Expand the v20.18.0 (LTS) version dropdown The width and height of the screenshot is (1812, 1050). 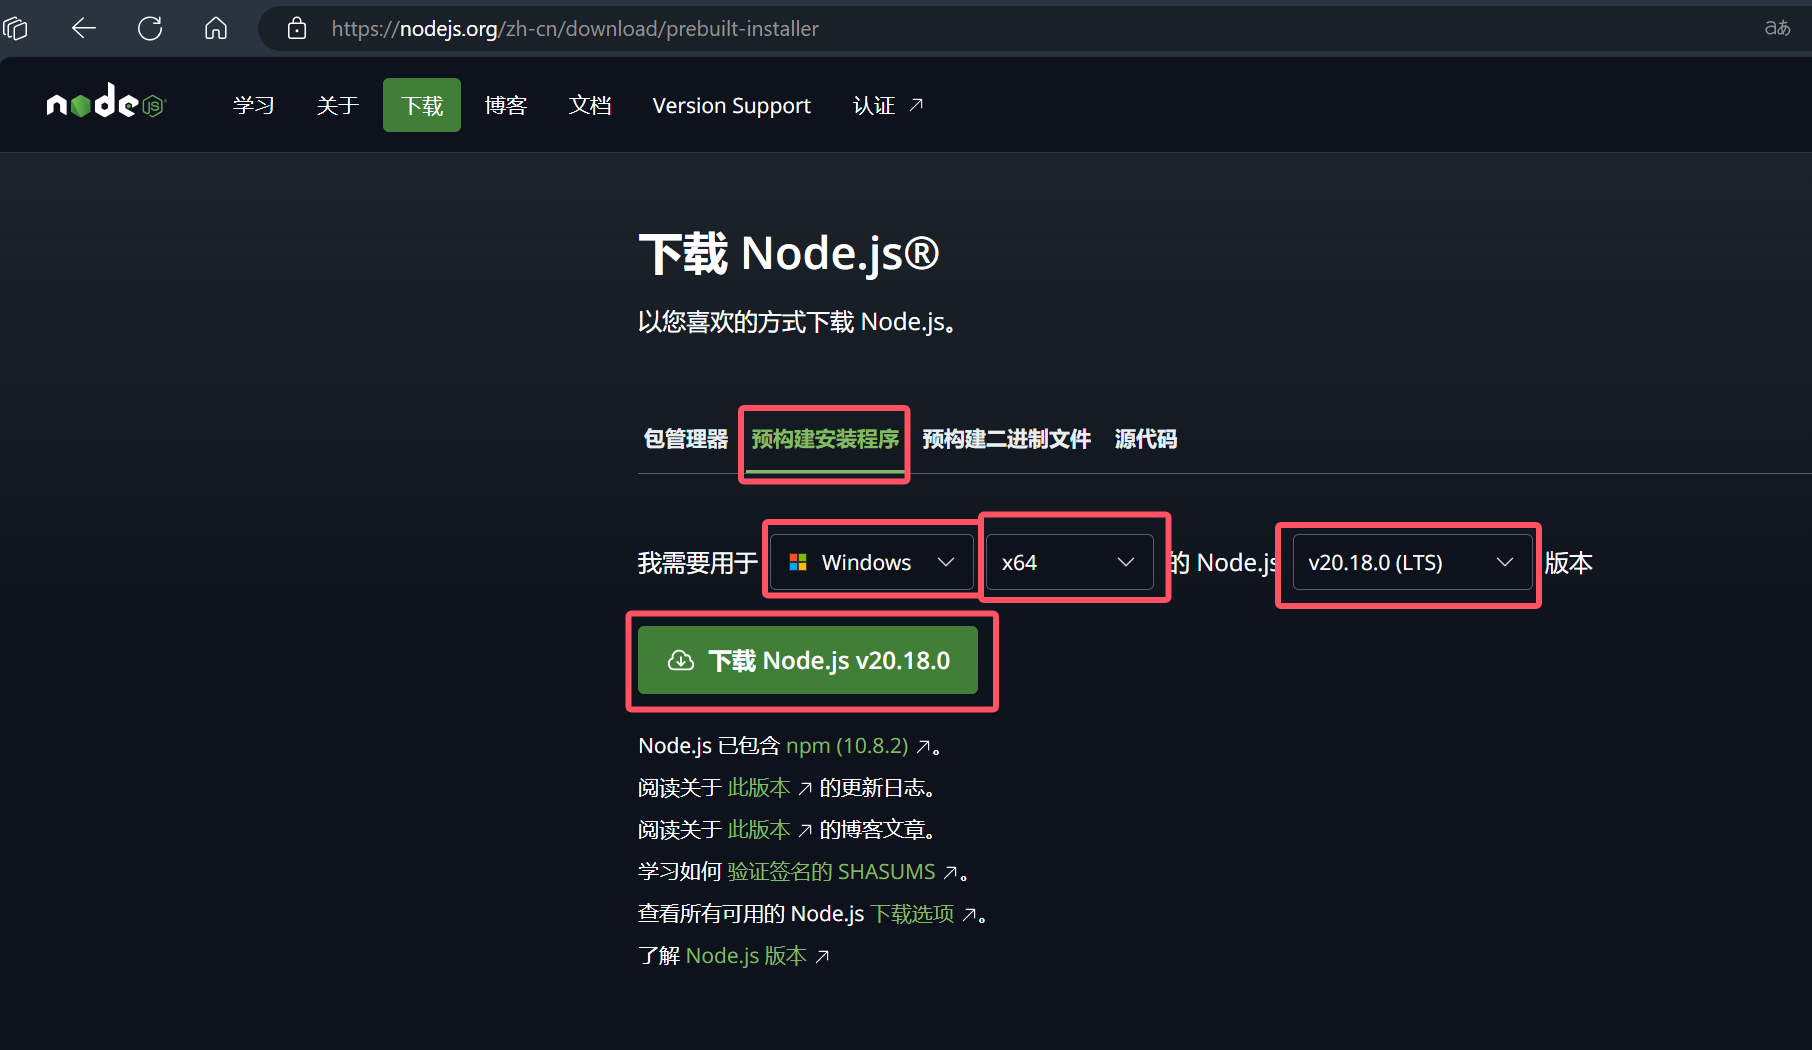1412,562
